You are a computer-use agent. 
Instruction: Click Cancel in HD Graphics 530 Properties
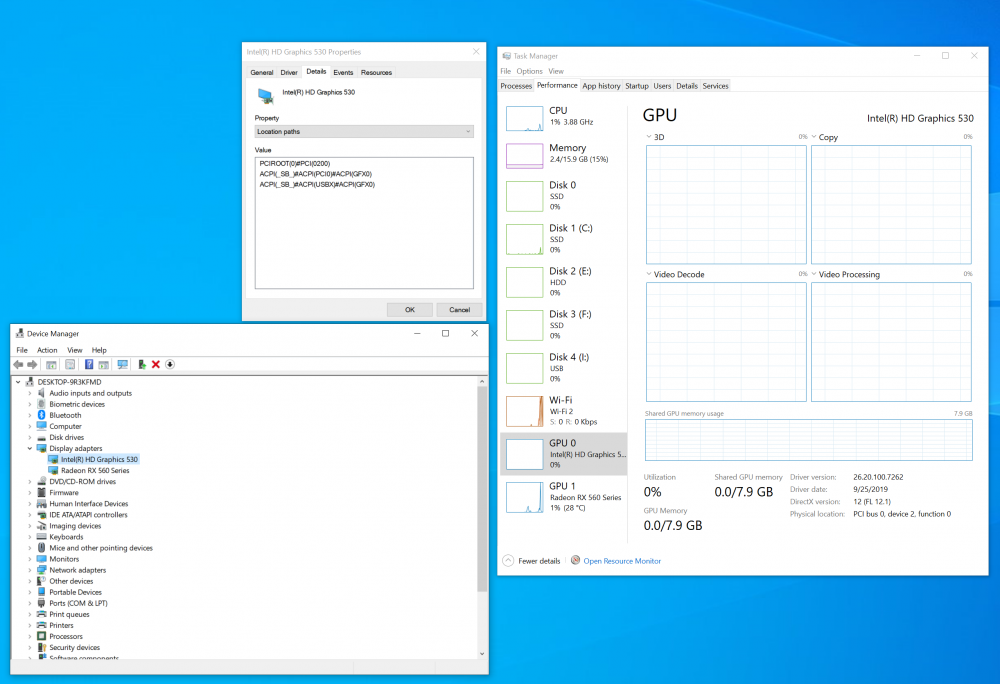[459, 310]
